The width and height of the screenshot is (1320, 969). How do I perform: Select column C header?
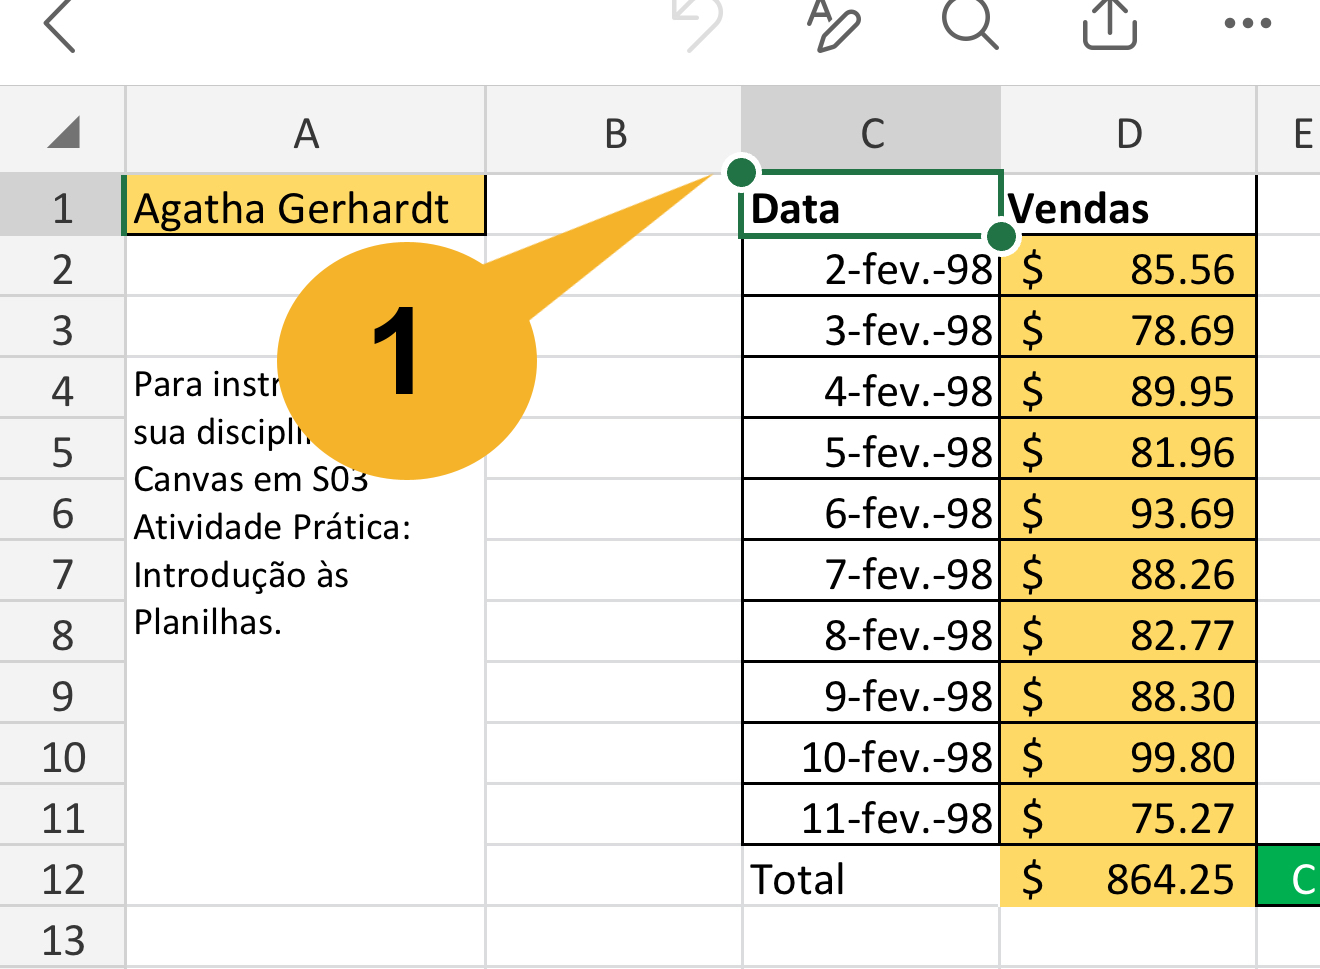click(x=872, y=132)
